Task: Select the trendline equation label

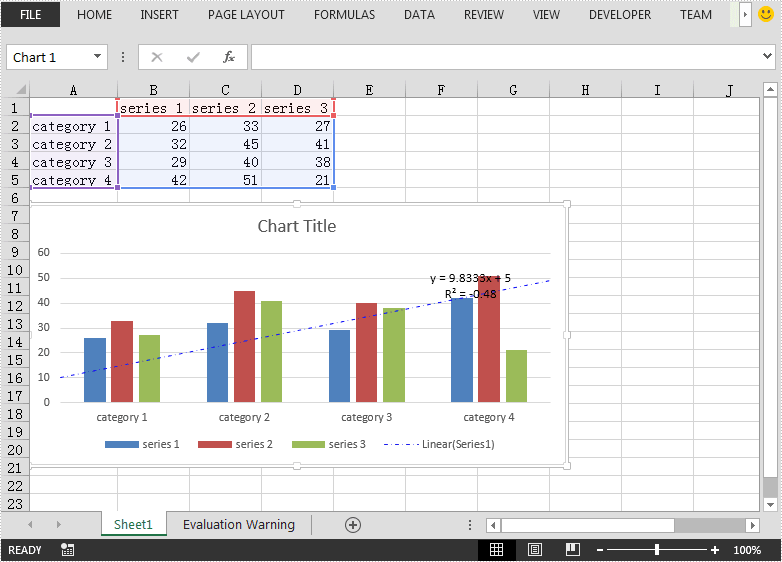Action: 470,286
